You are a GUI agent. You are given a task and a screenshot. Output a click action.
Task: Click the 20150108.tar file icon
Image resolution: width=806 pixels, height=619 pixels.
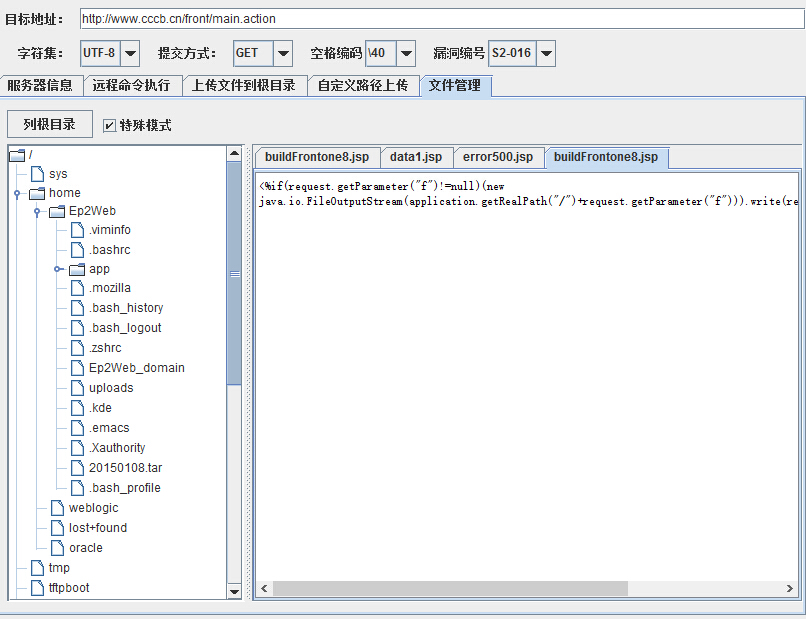(x=78, y=468)
